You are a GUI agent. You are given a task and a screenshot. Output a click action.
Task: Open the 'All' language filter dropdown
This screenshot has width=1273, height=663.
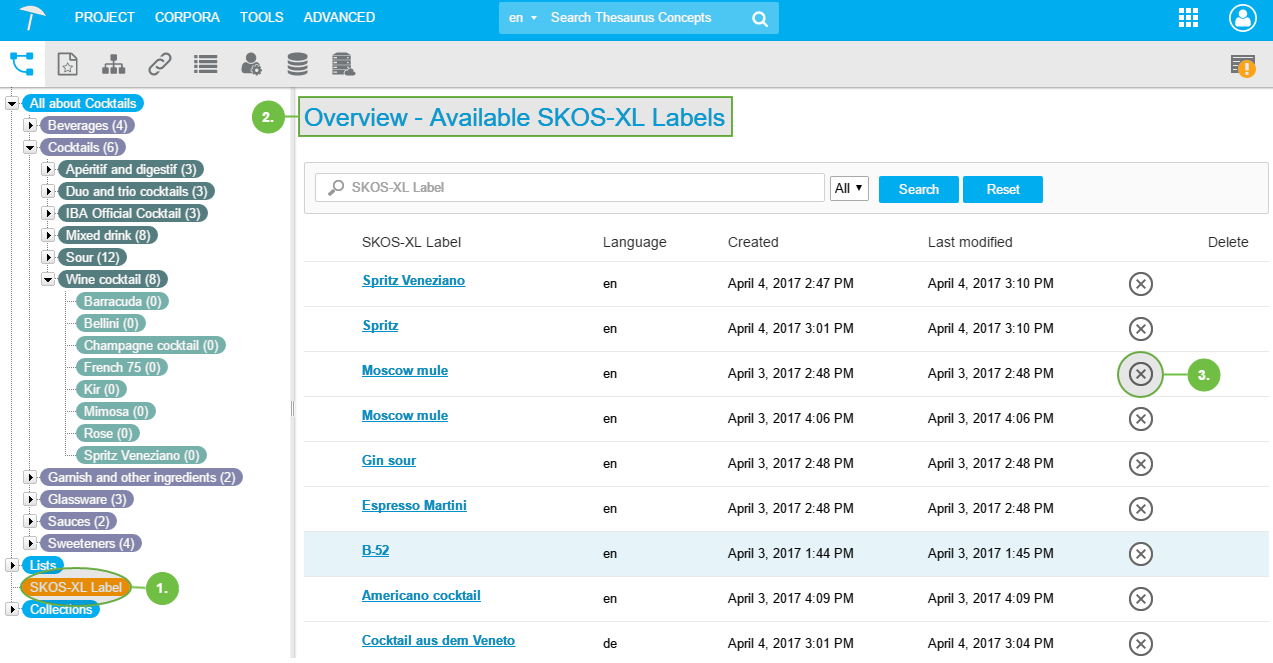[849, 189]
